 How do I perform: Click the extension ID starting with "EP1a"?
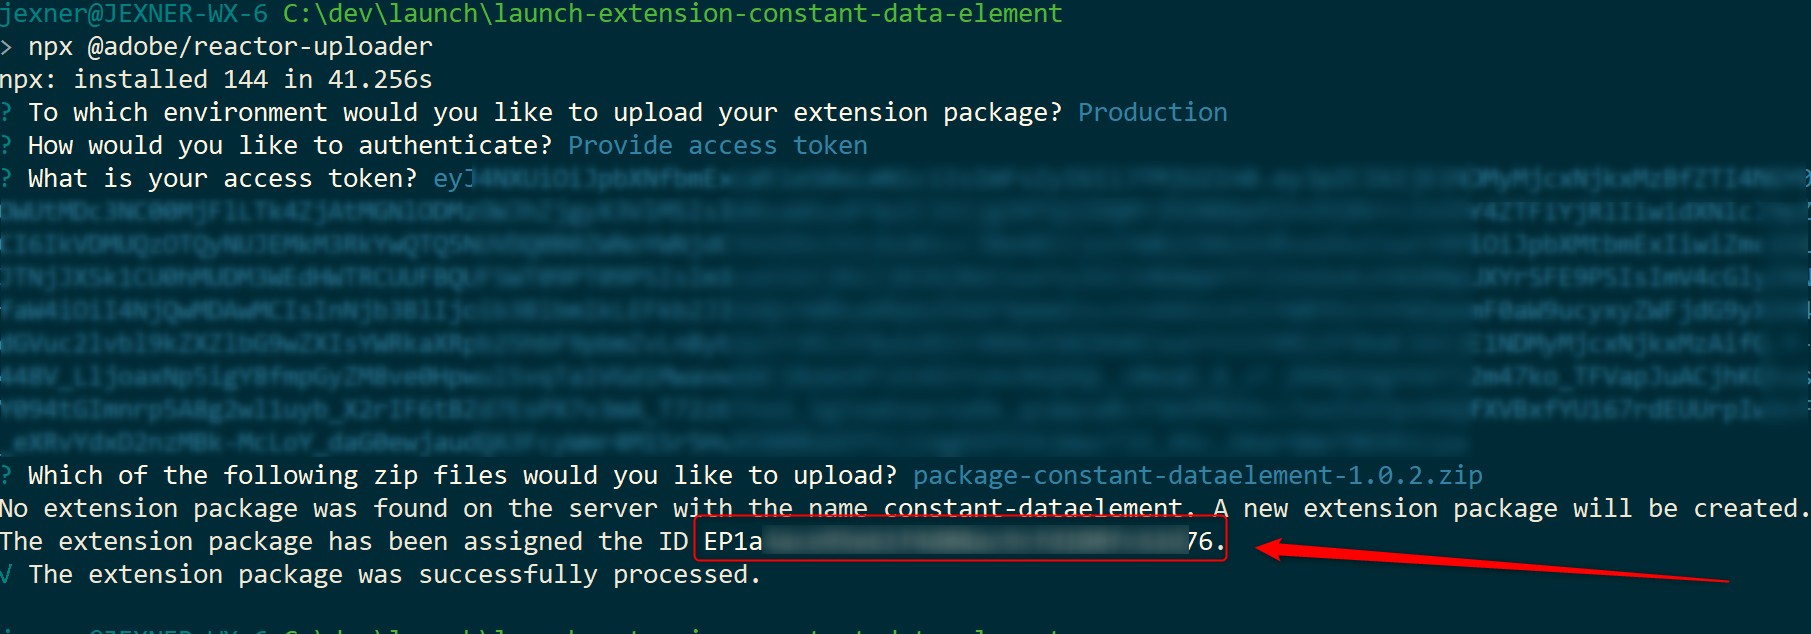(733, 542)
